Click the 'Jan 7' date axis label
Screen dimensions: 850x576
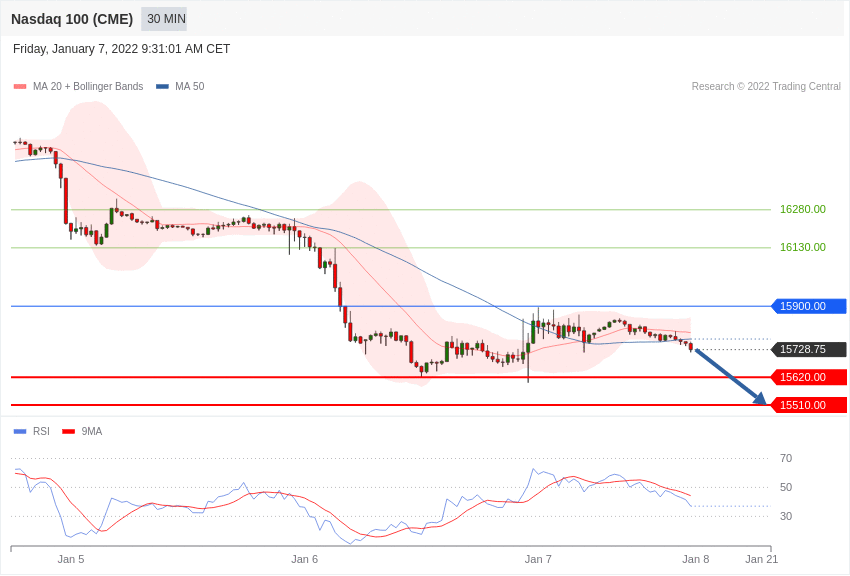(538, 559)
